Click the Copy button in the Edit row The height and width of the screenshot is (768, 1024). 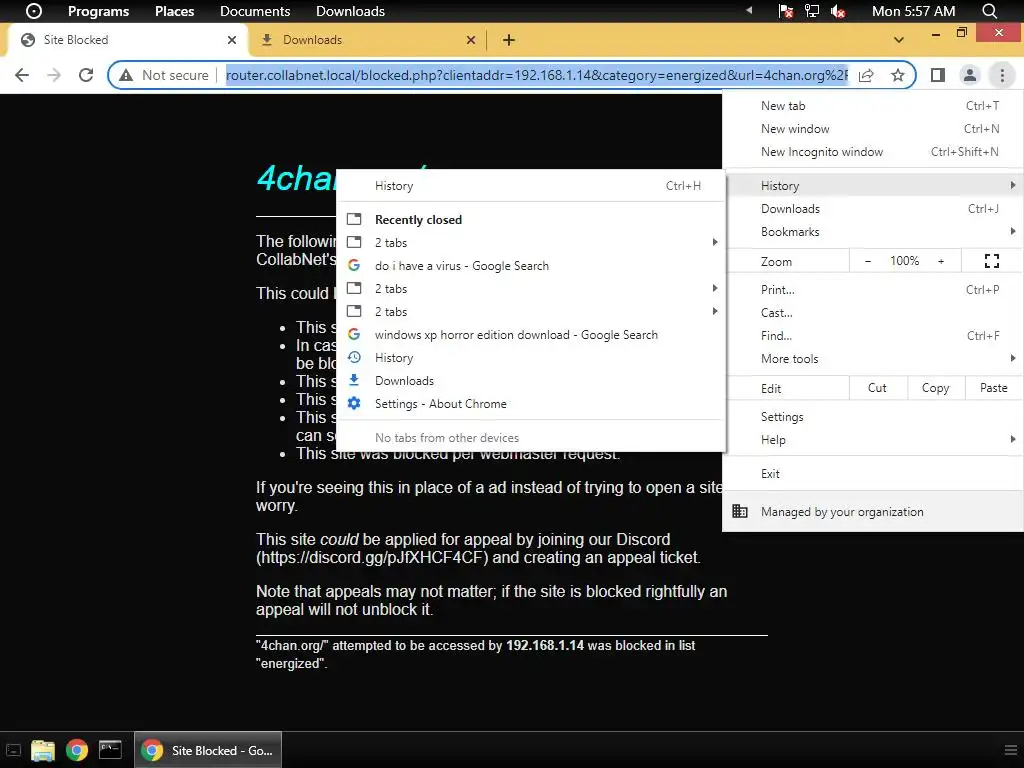pos(935,388)
